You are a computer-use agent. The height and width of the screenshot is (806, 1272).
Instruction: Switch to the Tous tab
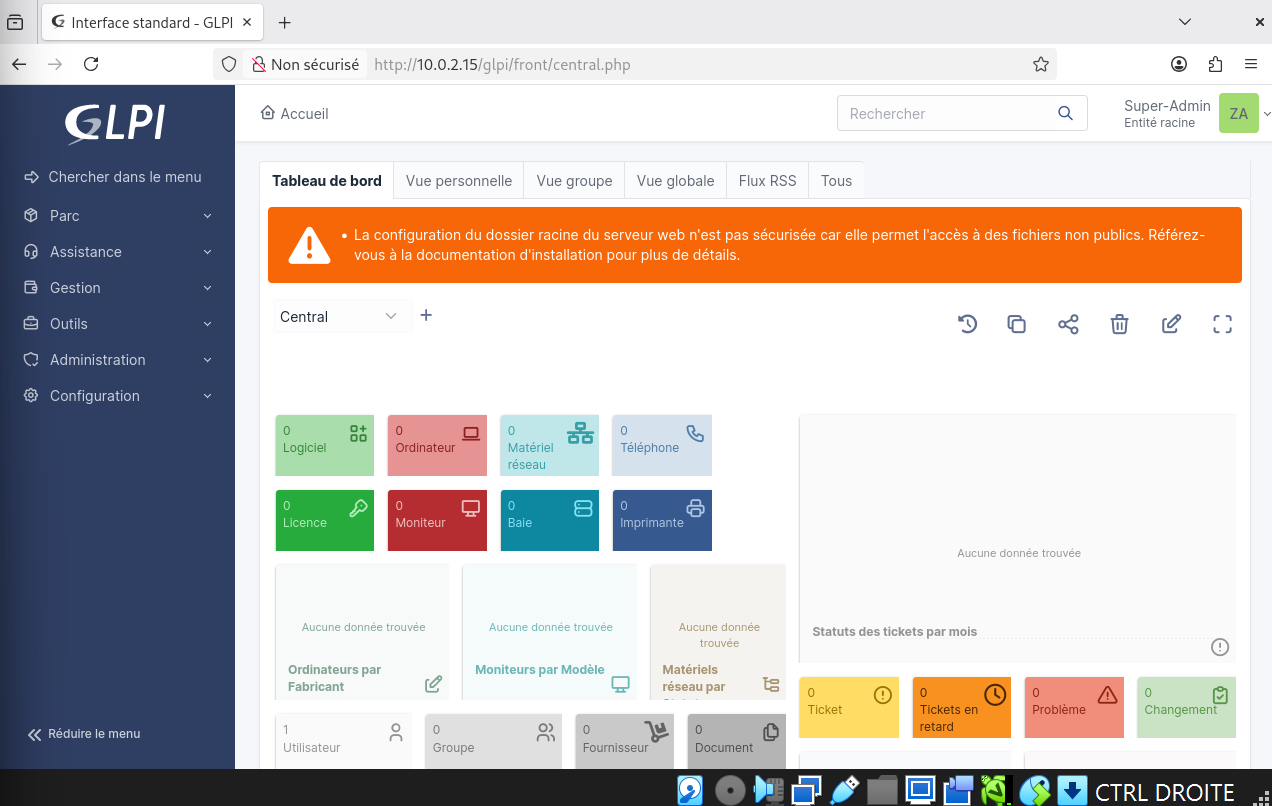(836, 181)
